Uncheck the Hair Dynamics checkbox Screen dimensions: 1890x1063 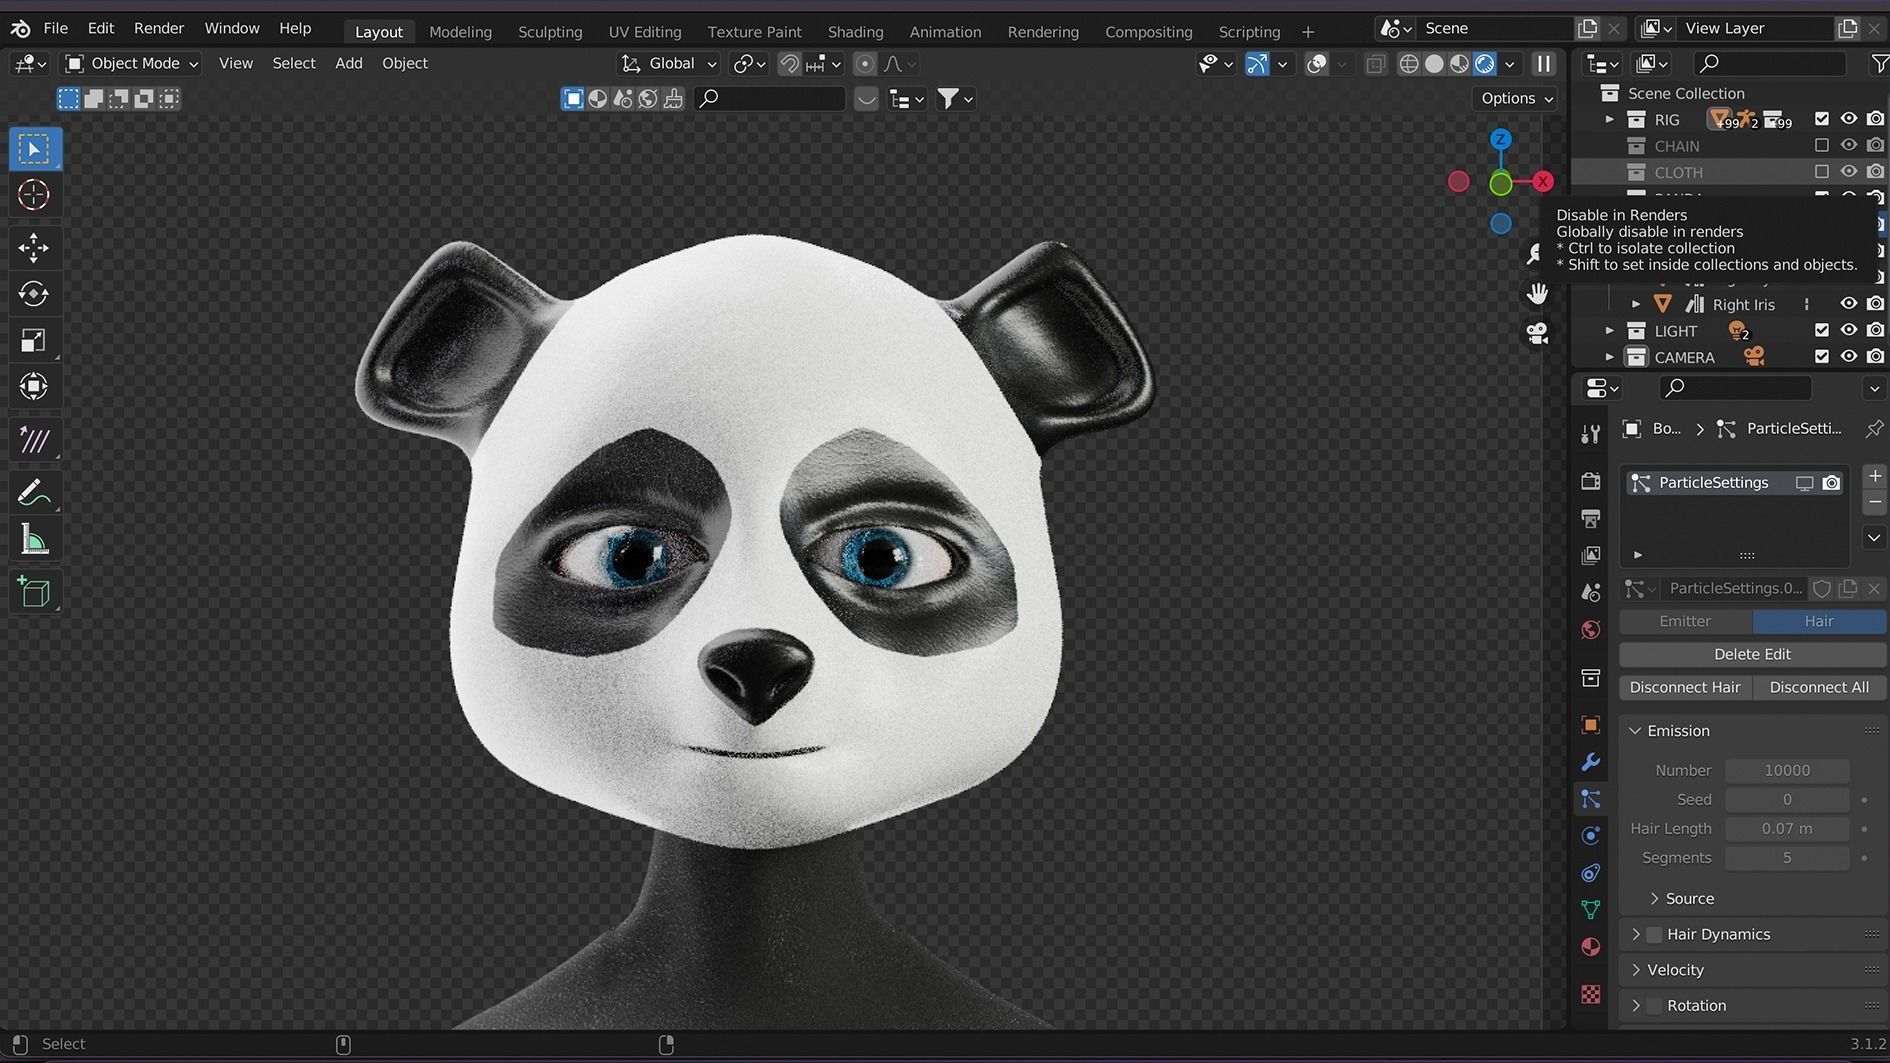pos(1654,935)
